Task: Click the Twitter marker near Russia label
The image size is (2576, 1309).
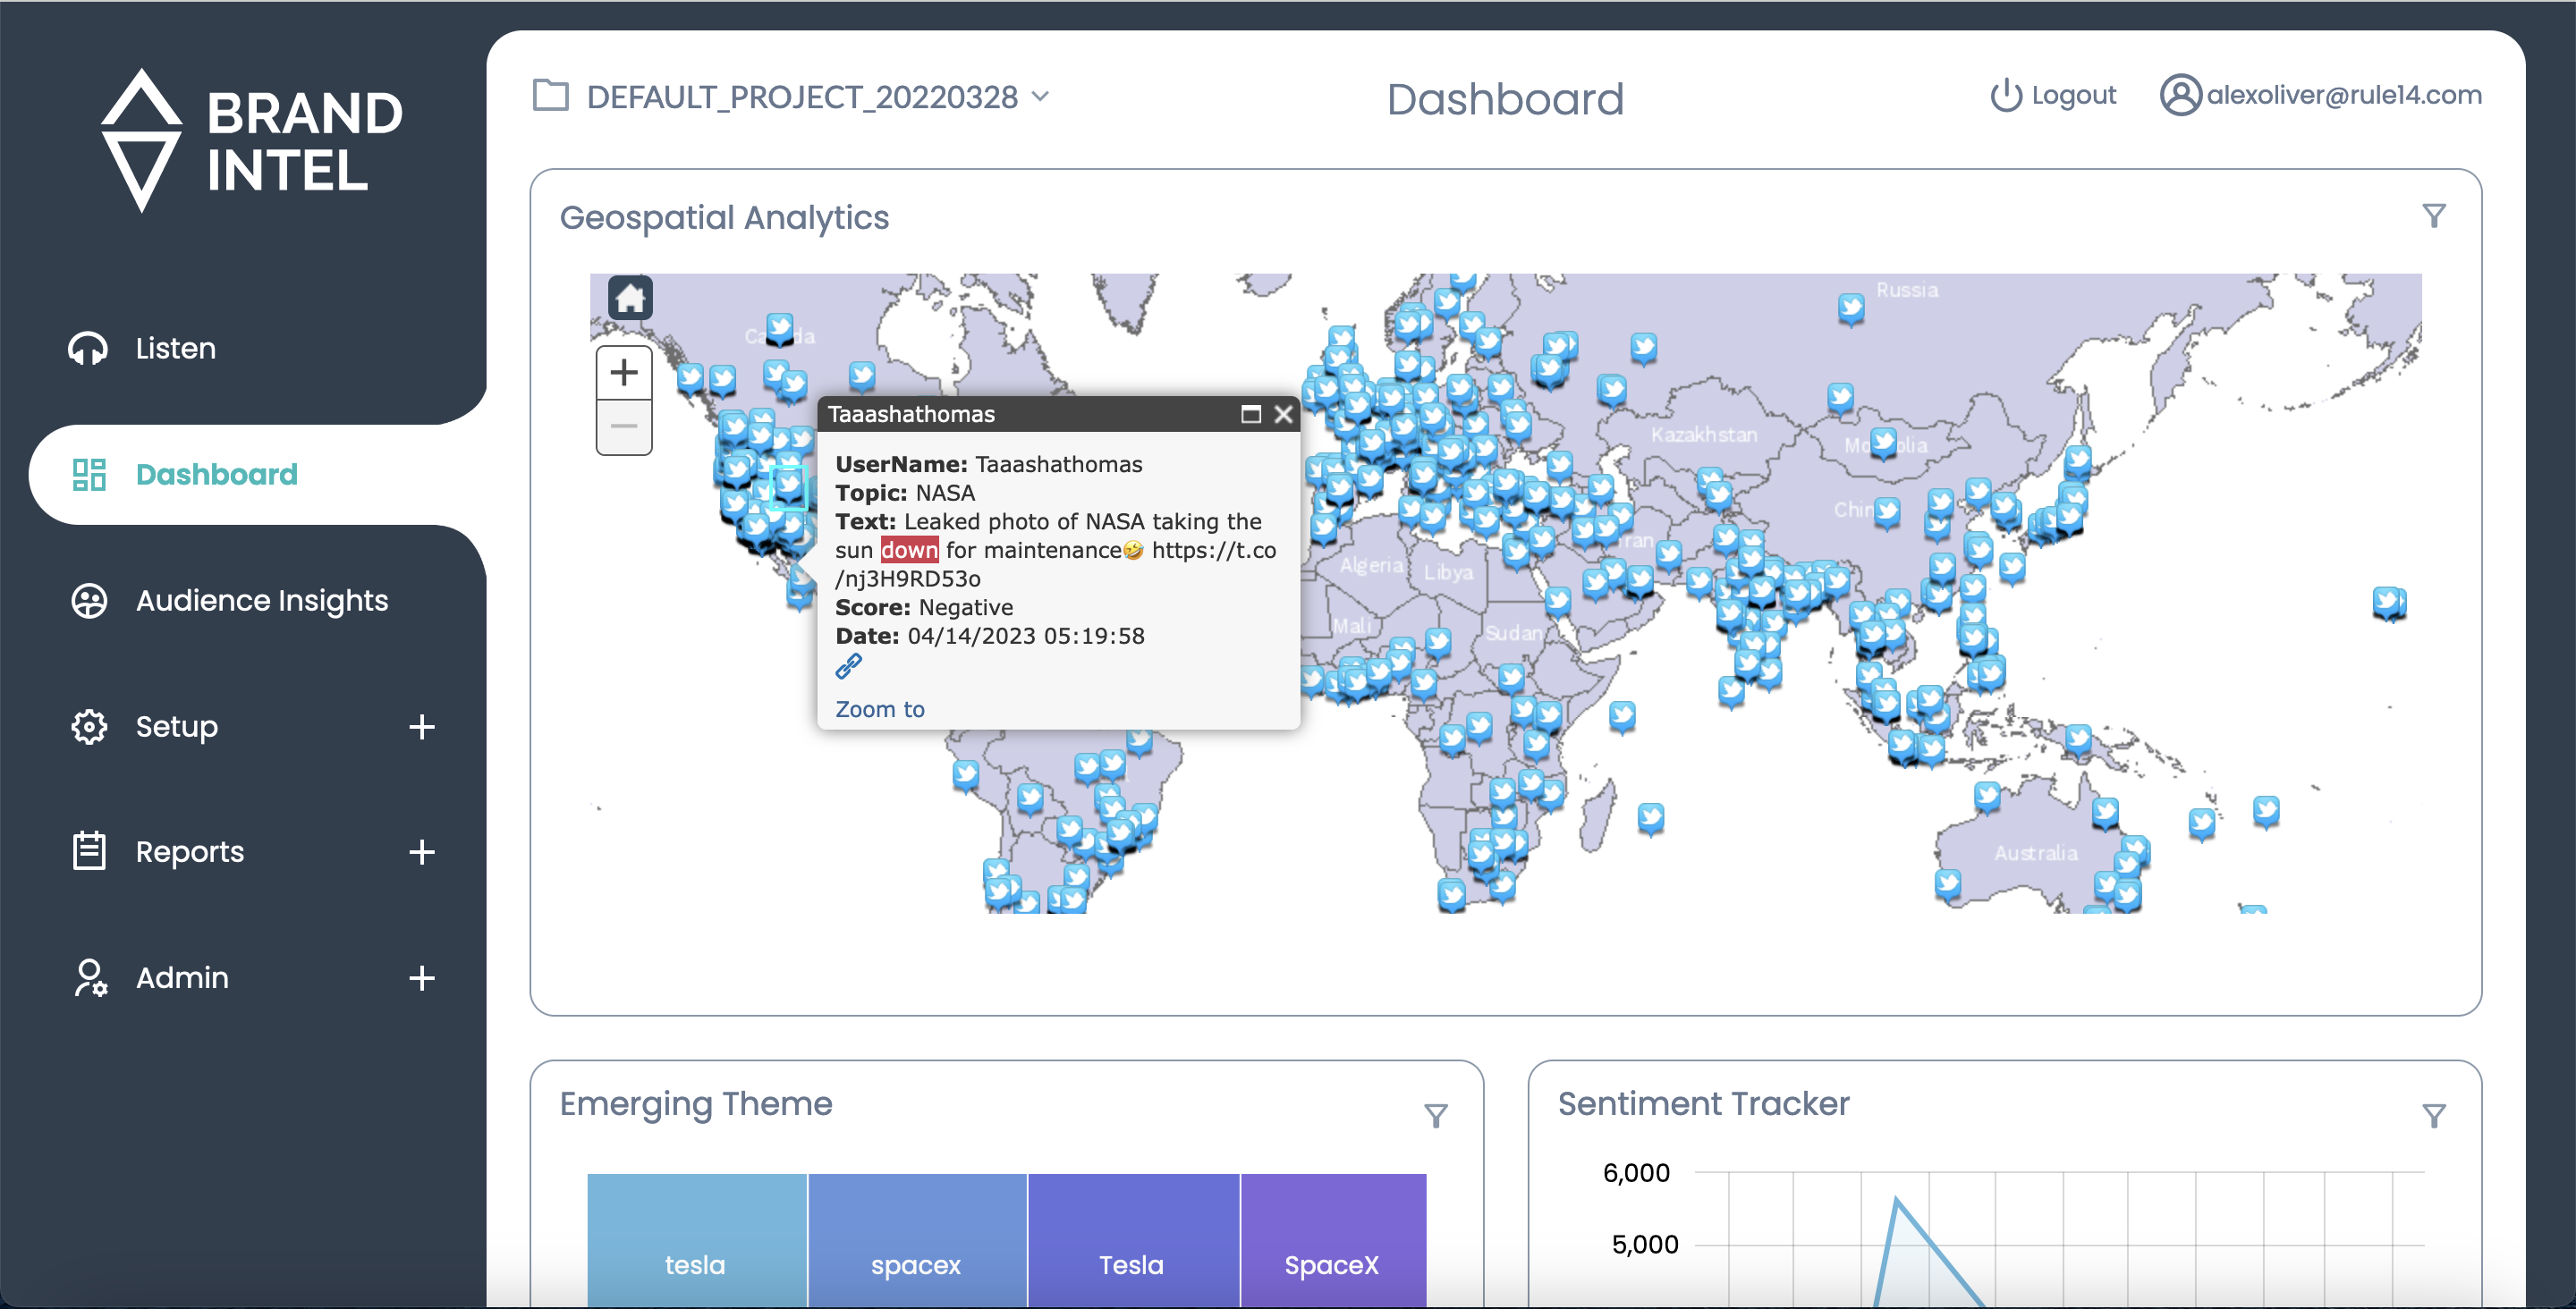Action: (x=1850, y=307)
